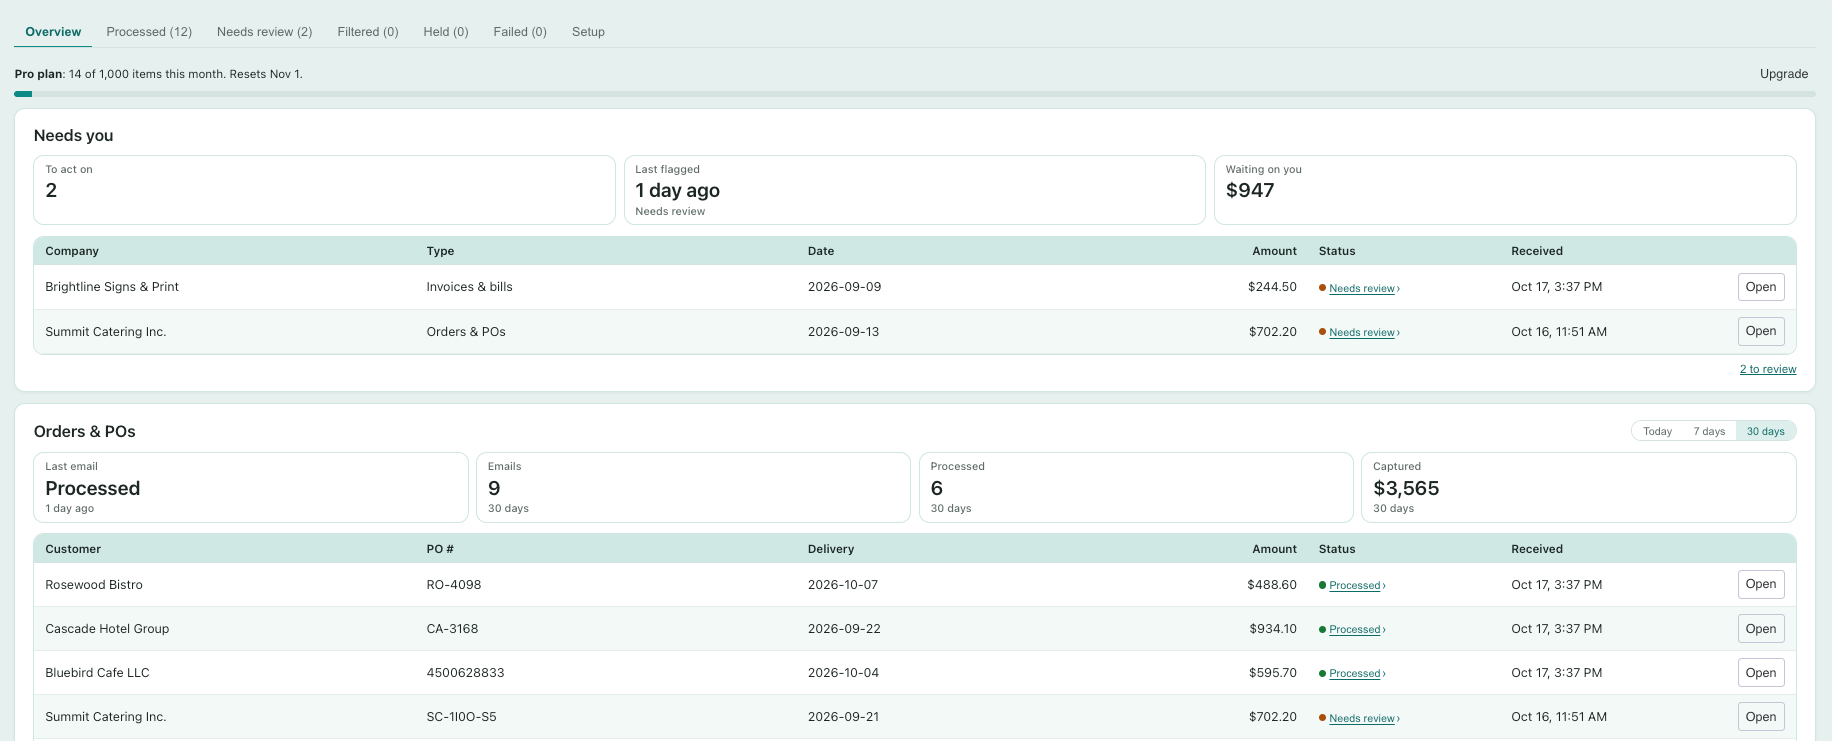Image resolution: width=1832 pixels, height=741 pixels.
Task: Click PO number RO-4098
Action: tap(454, 585)
